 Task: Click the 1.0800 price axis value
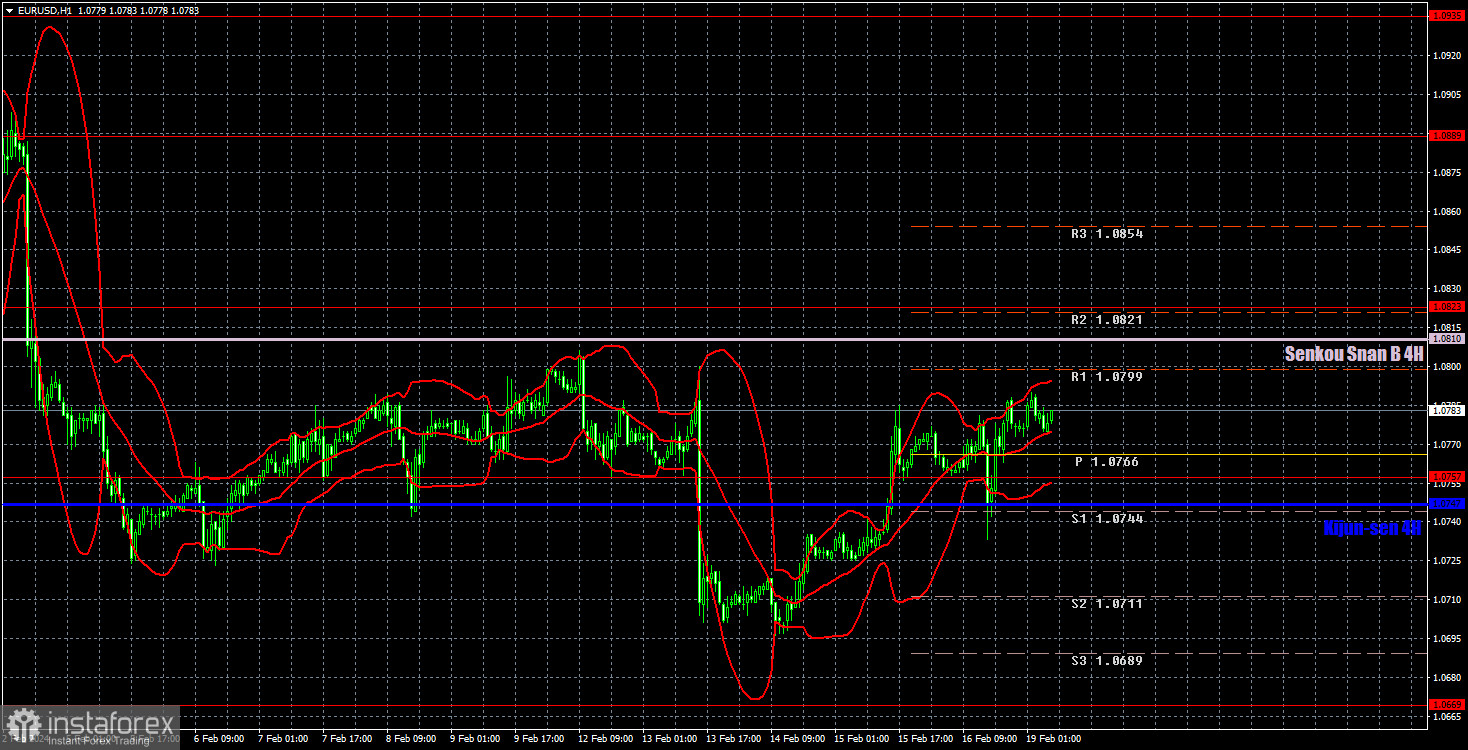pos(1448,367)
